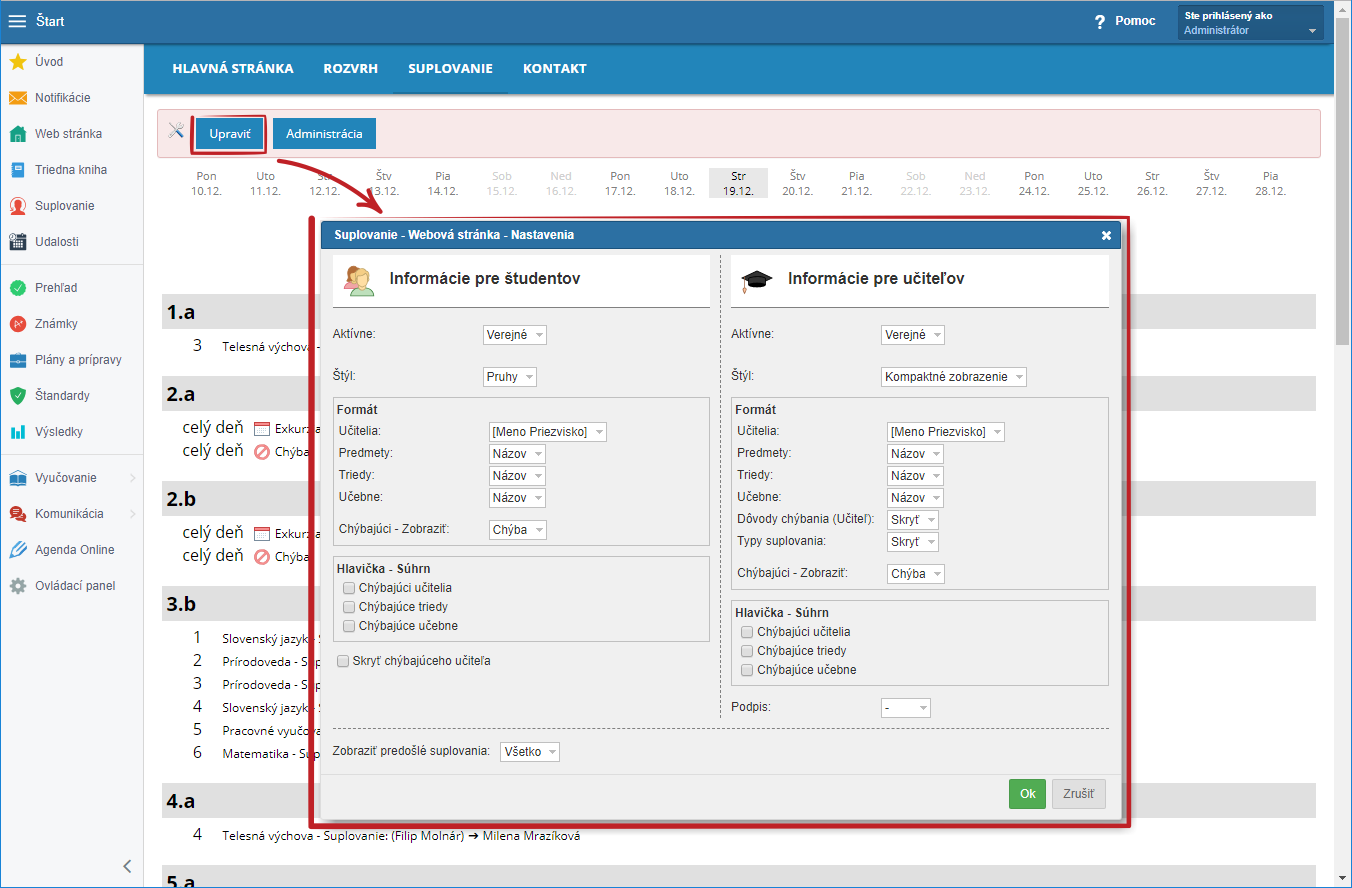Click the Exkurzia calendar icon in 2.a
The image size is (1352, 888).
pyautogui.click(x=262, y=428)
